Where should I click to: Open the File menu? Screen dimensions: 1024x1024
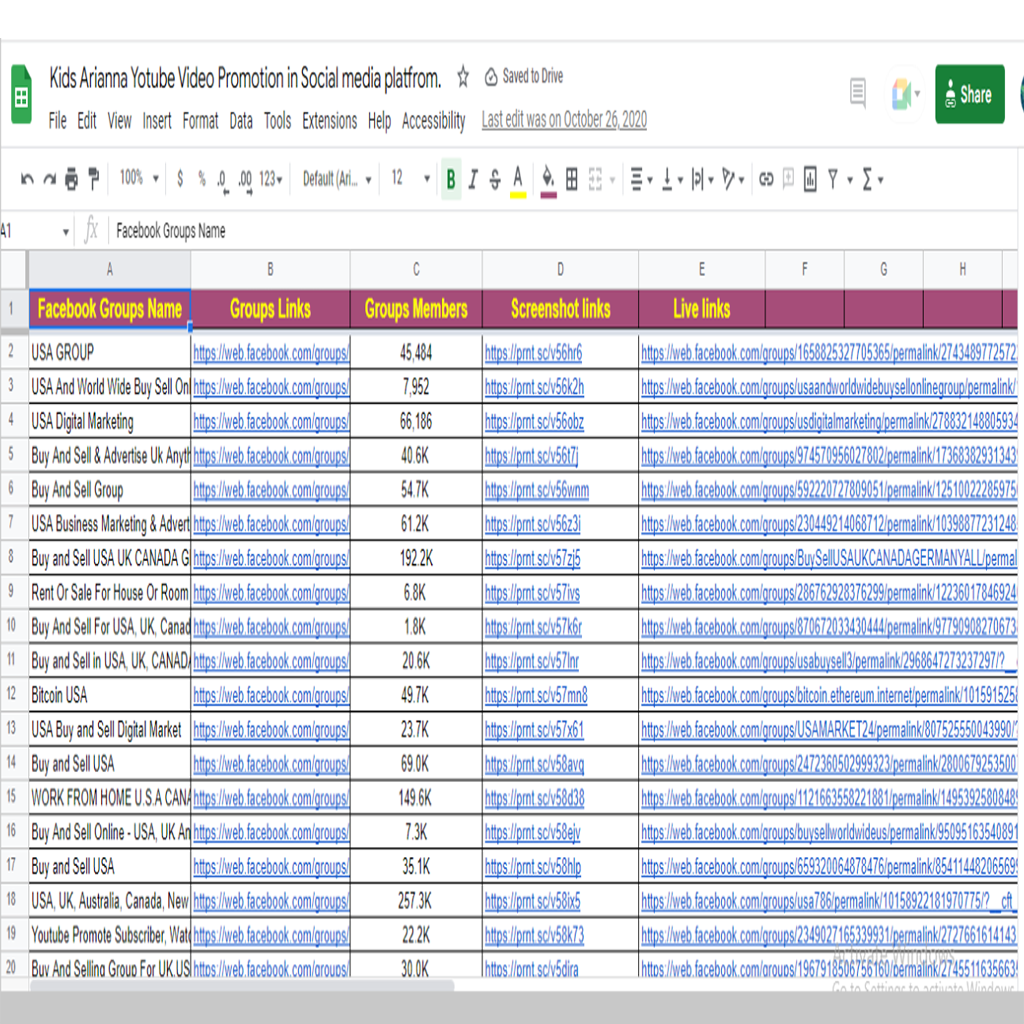point(57,121)
